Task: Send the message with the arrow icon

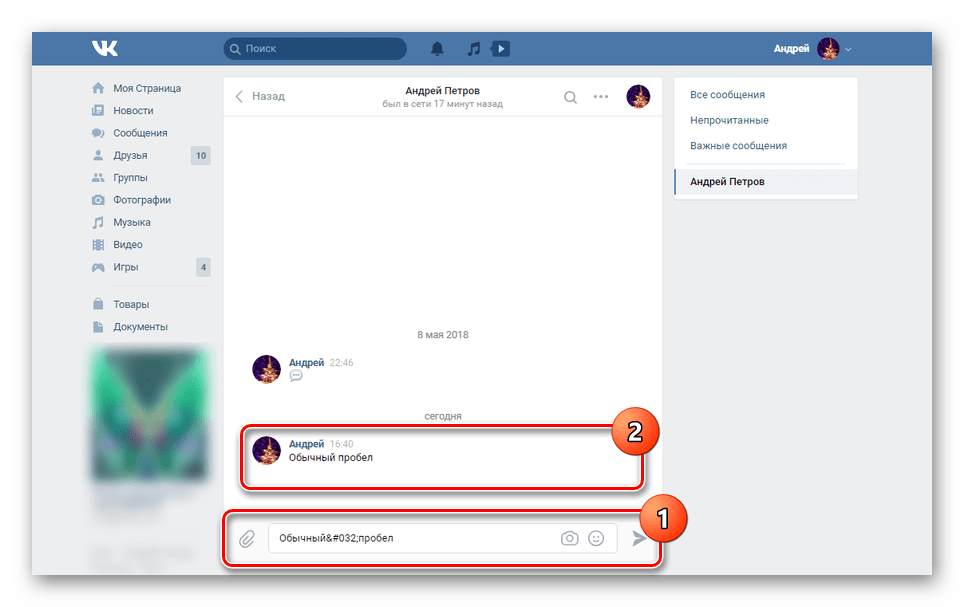Action: (640, 538)
